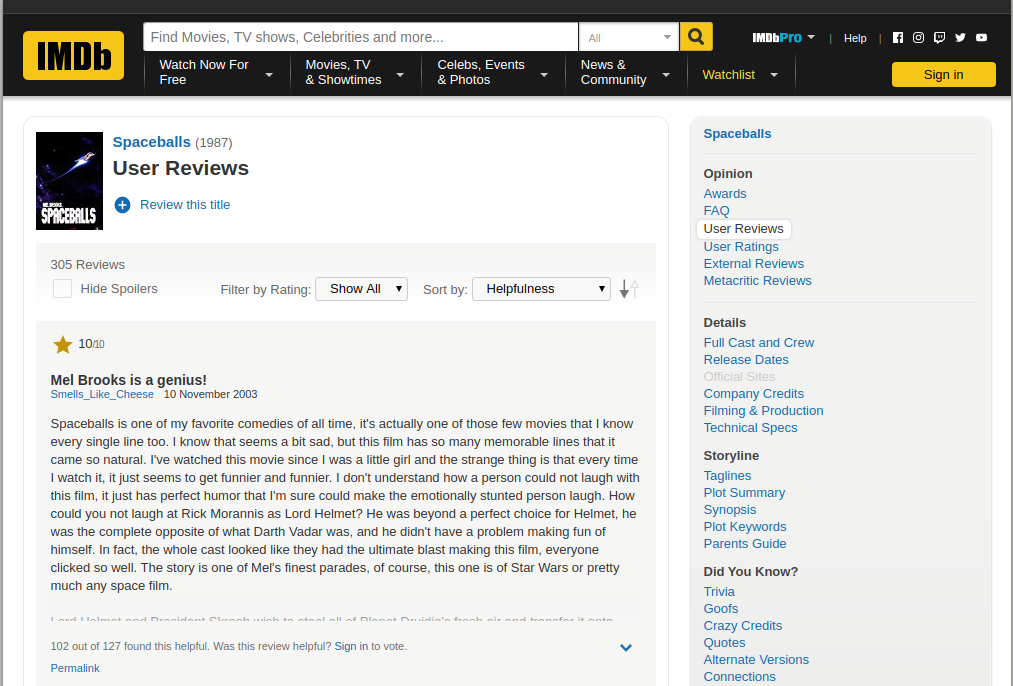Open the Sort by Helpfulness dropdown
Screen dimensions: 1013x686
coord(541,289)
